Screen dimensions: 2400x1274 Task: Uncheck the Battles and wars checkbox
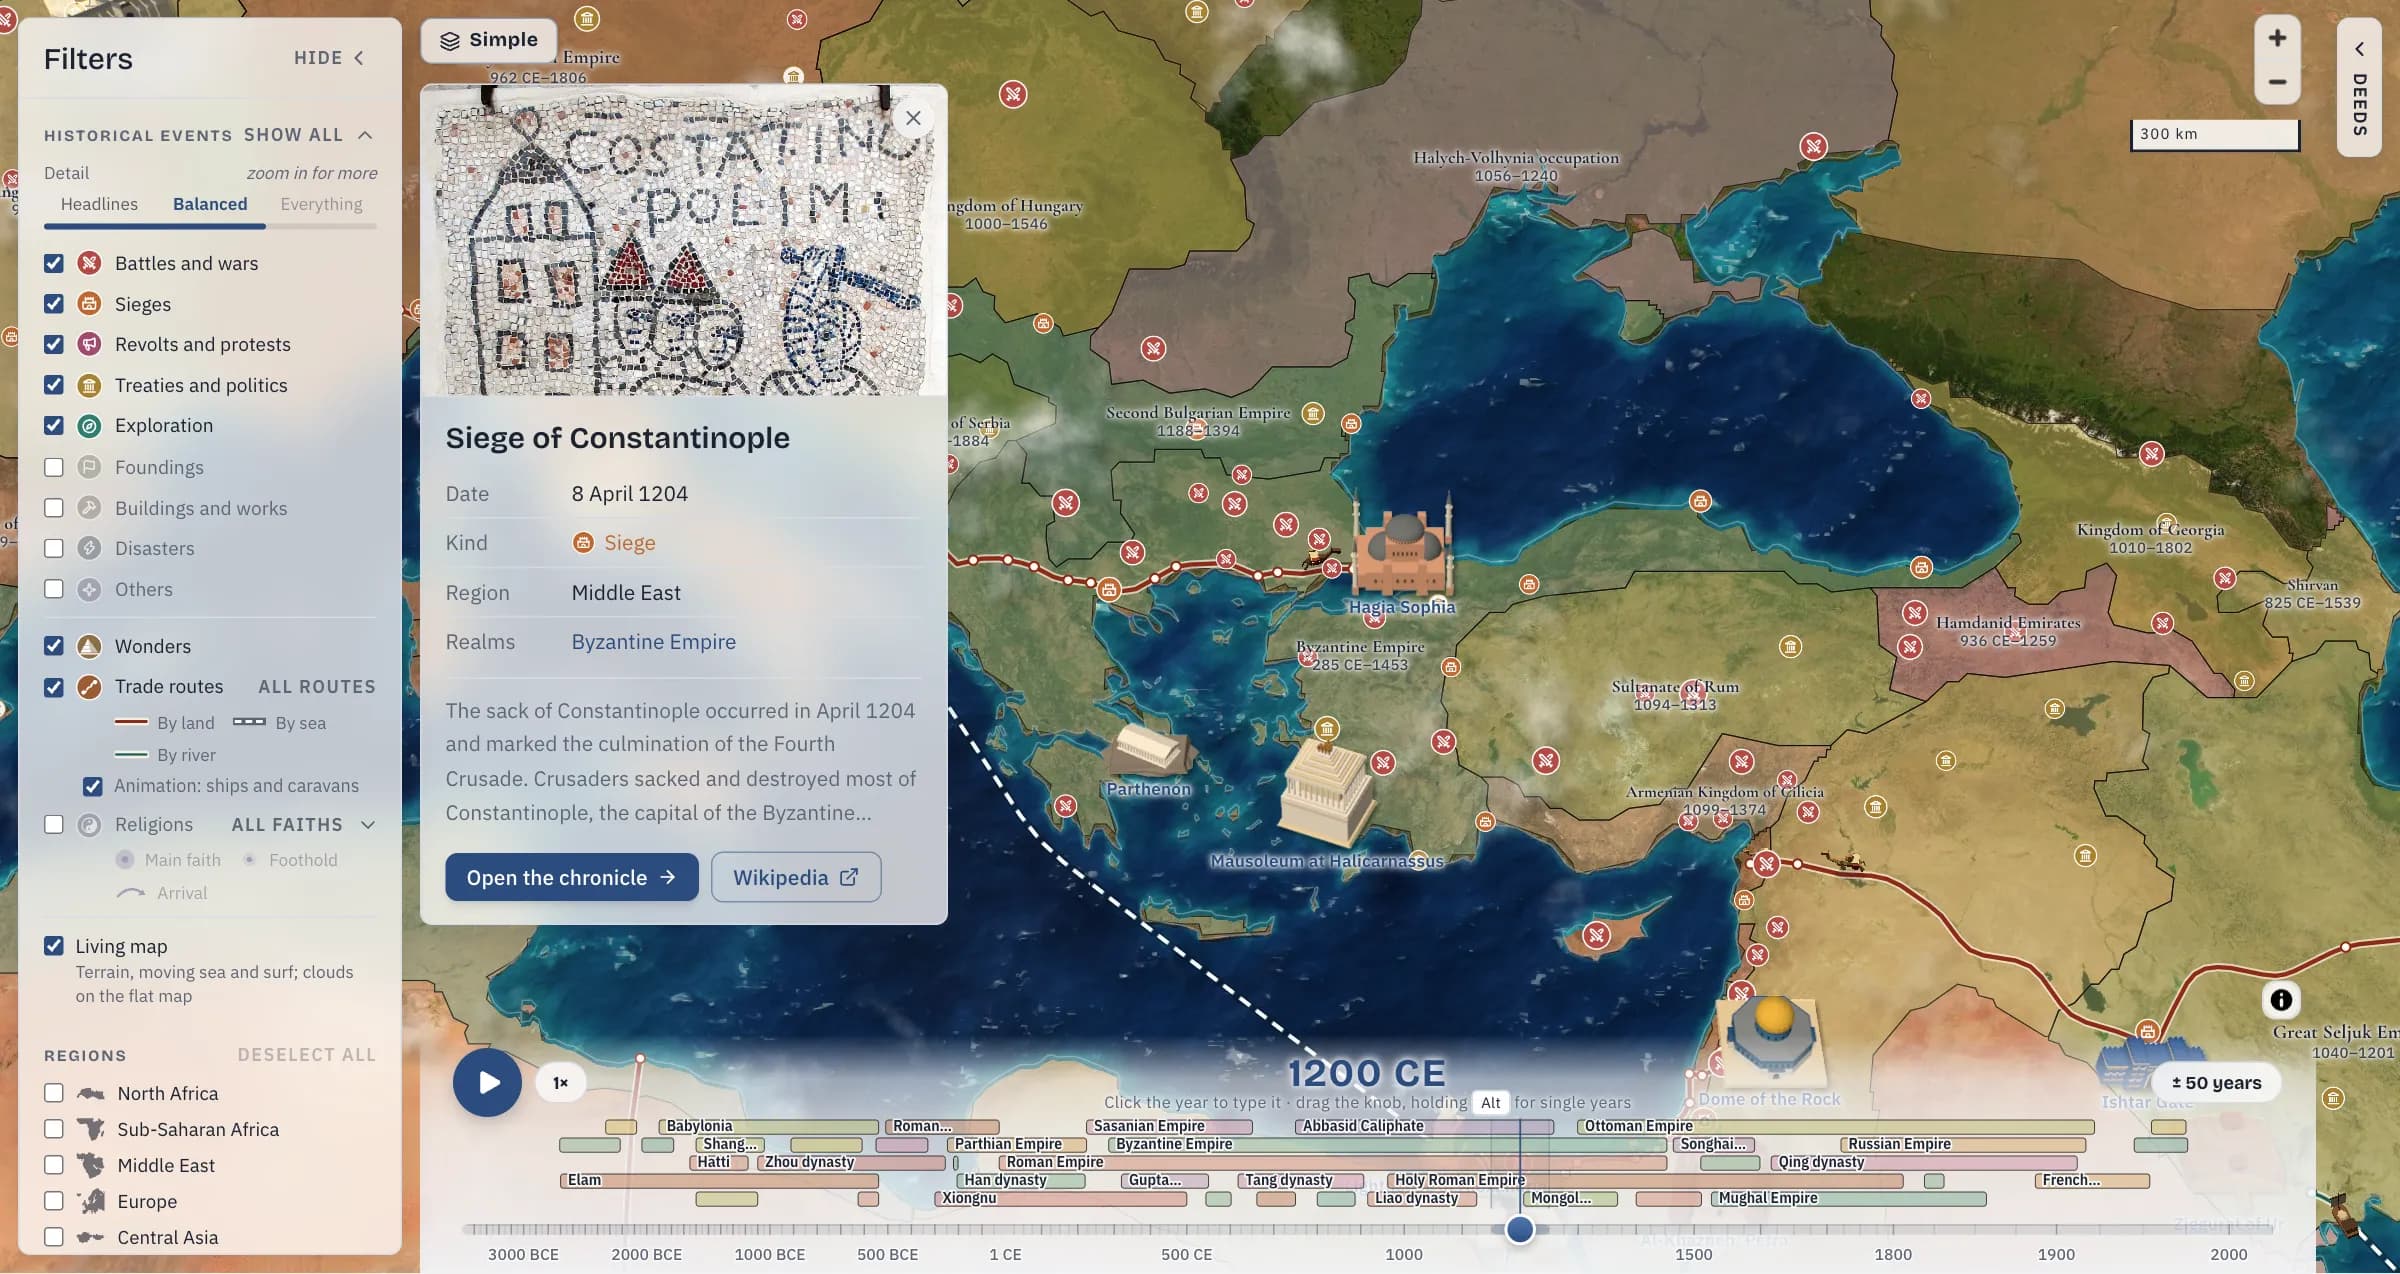54,263
